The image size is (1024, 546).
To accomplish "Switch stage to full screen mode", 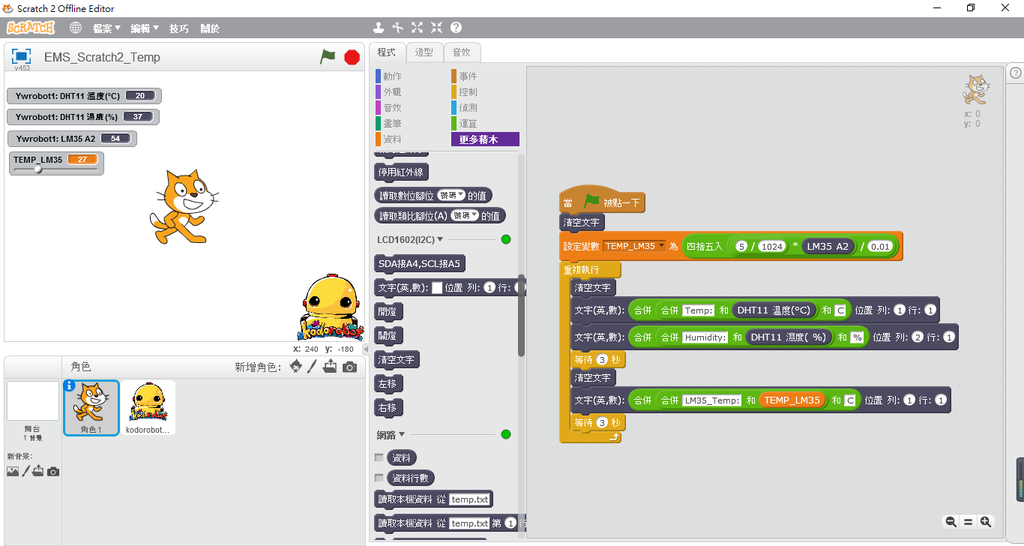I will coord(21,57).
